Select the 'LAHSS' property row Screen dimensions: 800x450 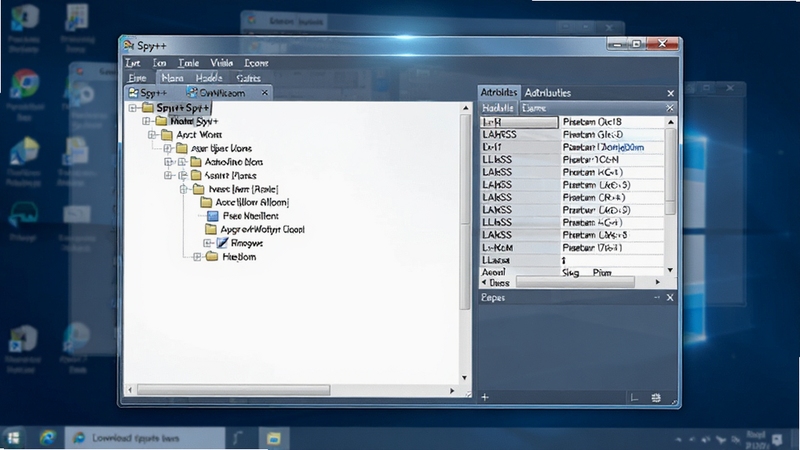pyautogui.click(x=572, y=135)
